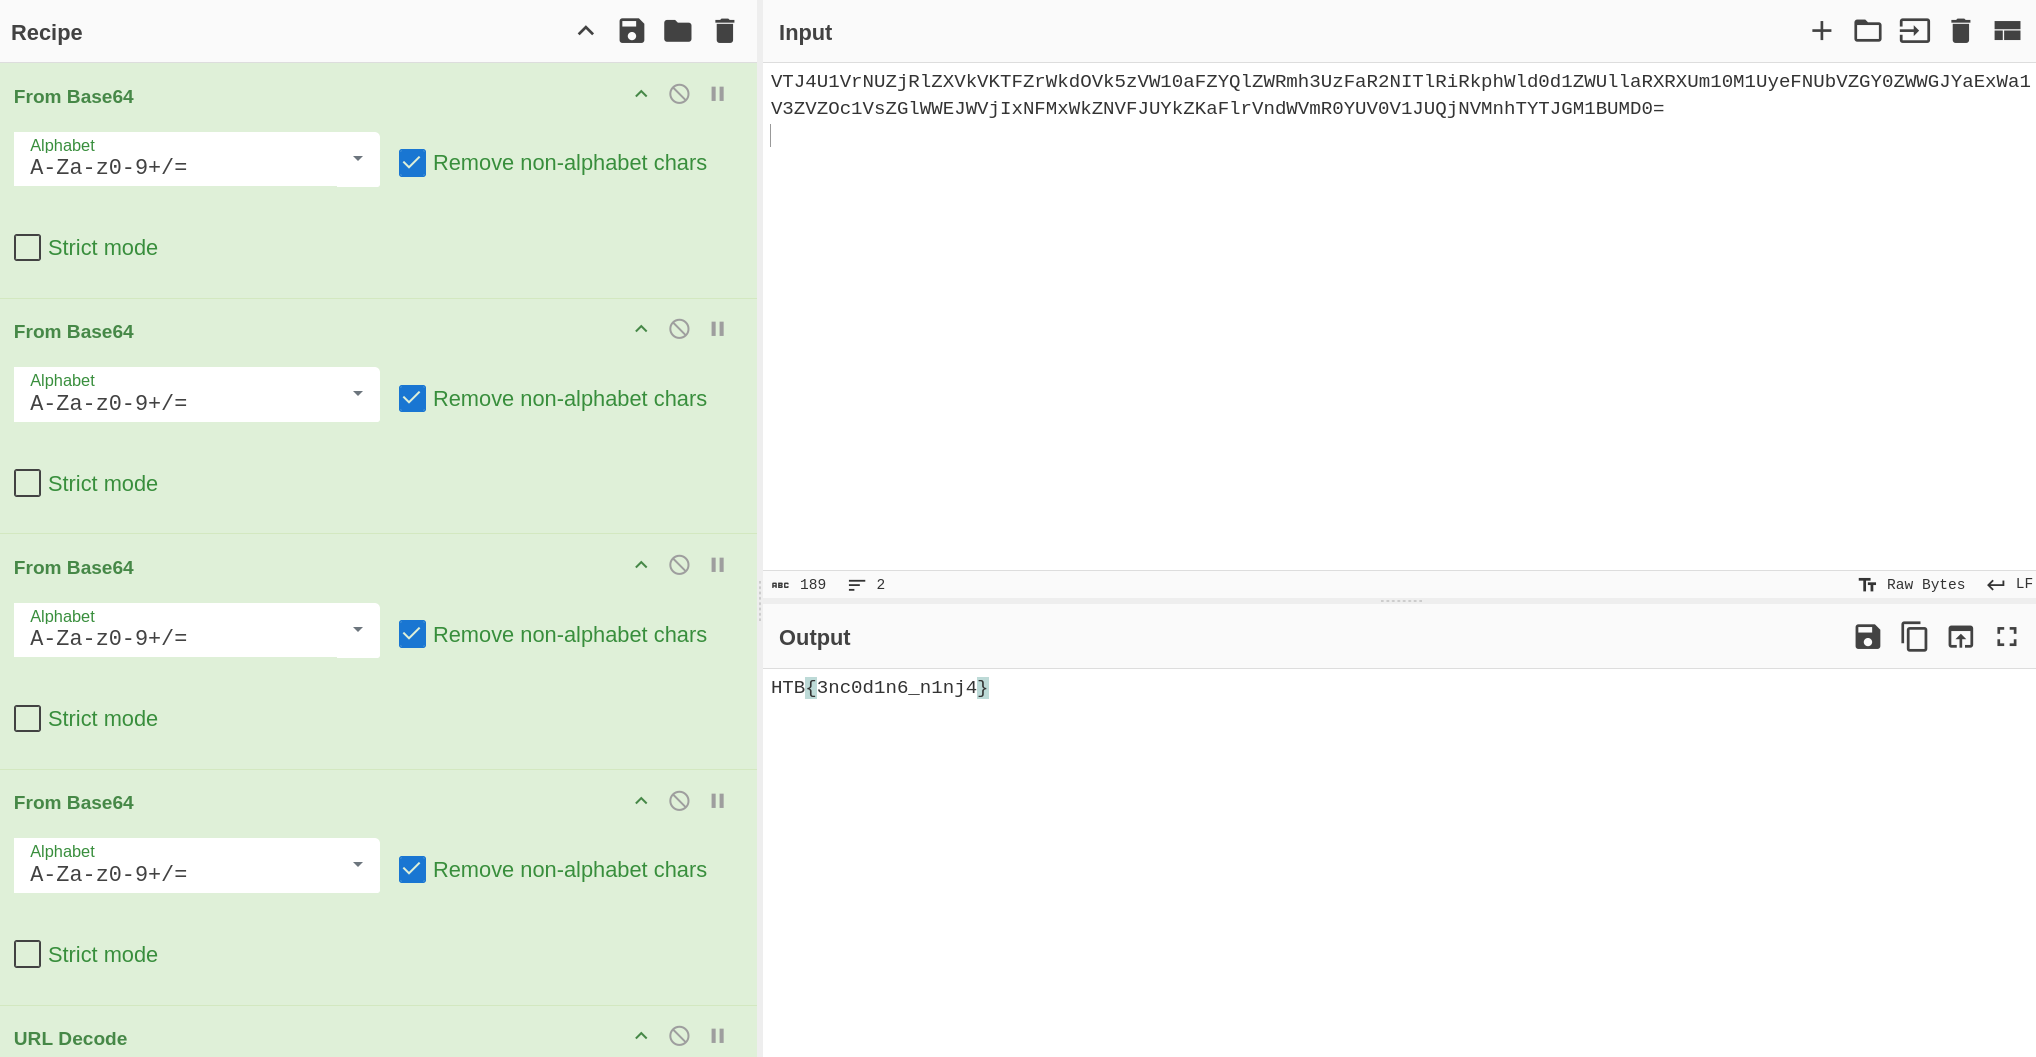The width and height of the screenshot is (2036, 1057).
Task: Copy the output to clipboard
Action: [1913, 637]
